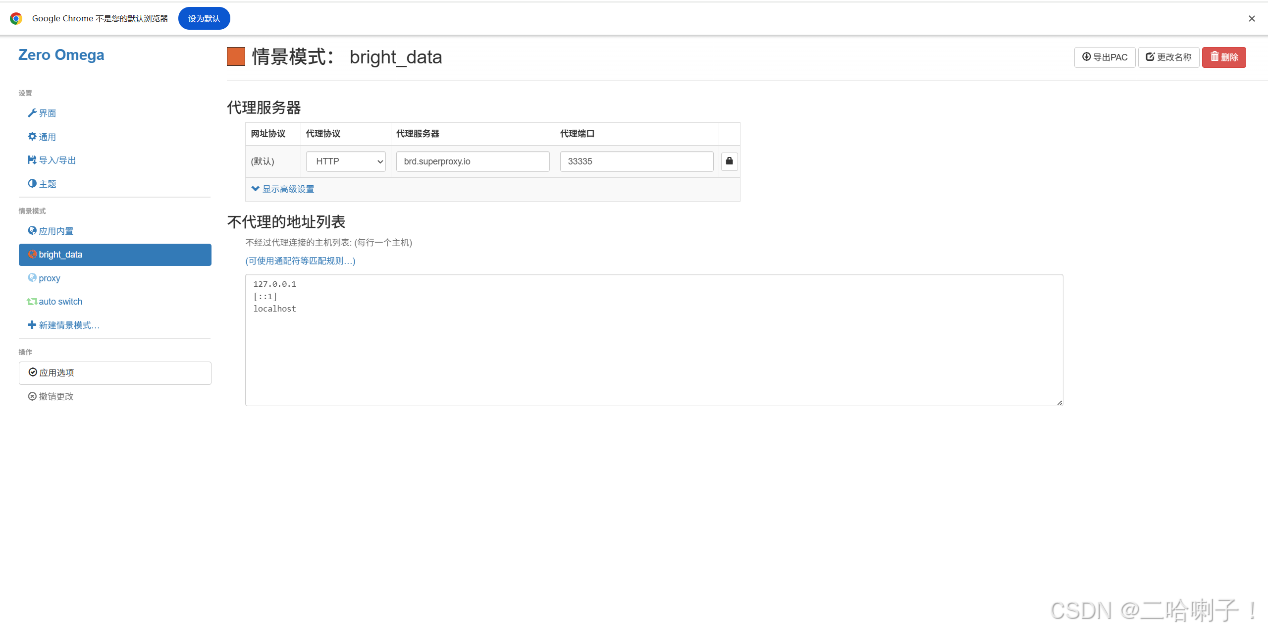This screenshot has height=632, width=1268.
Task: Open the HTTP proxy protocol dropdown
Action: click(x=345, y=161)
